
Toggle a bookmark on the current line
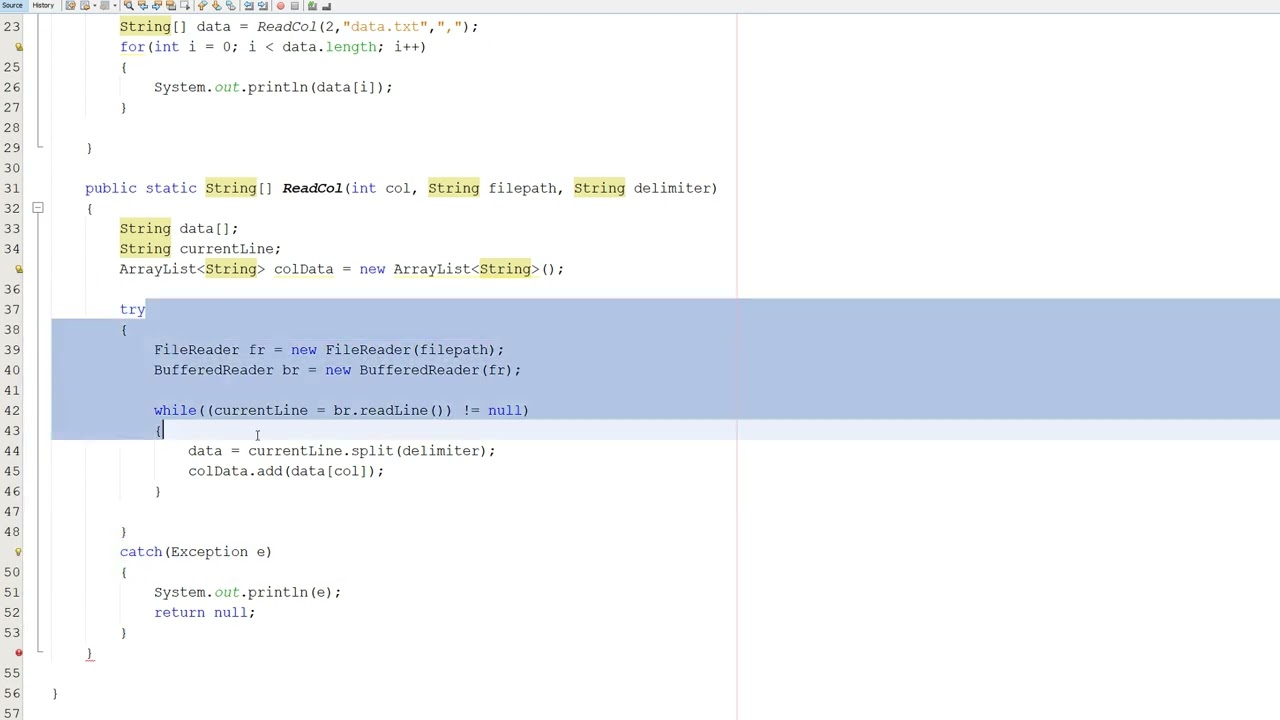tap(230, 5)
